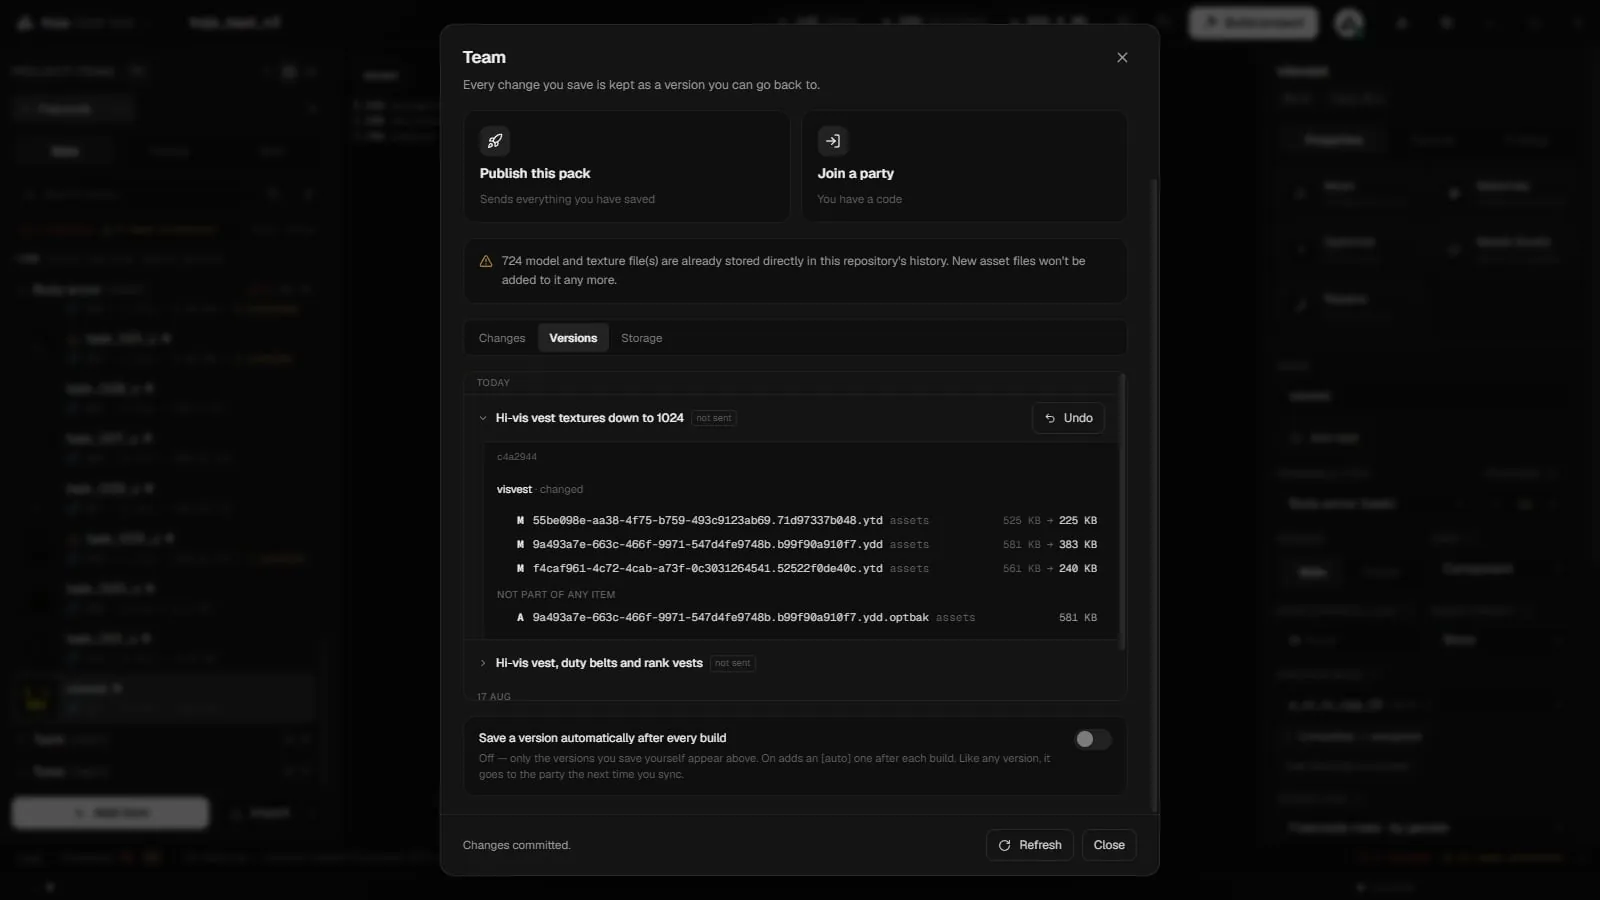Select file f4caf961-4c72-4cab-a73f-0c3031264541.52522f0de40c.ytd

pyautogui.click(x=707, y=568)
